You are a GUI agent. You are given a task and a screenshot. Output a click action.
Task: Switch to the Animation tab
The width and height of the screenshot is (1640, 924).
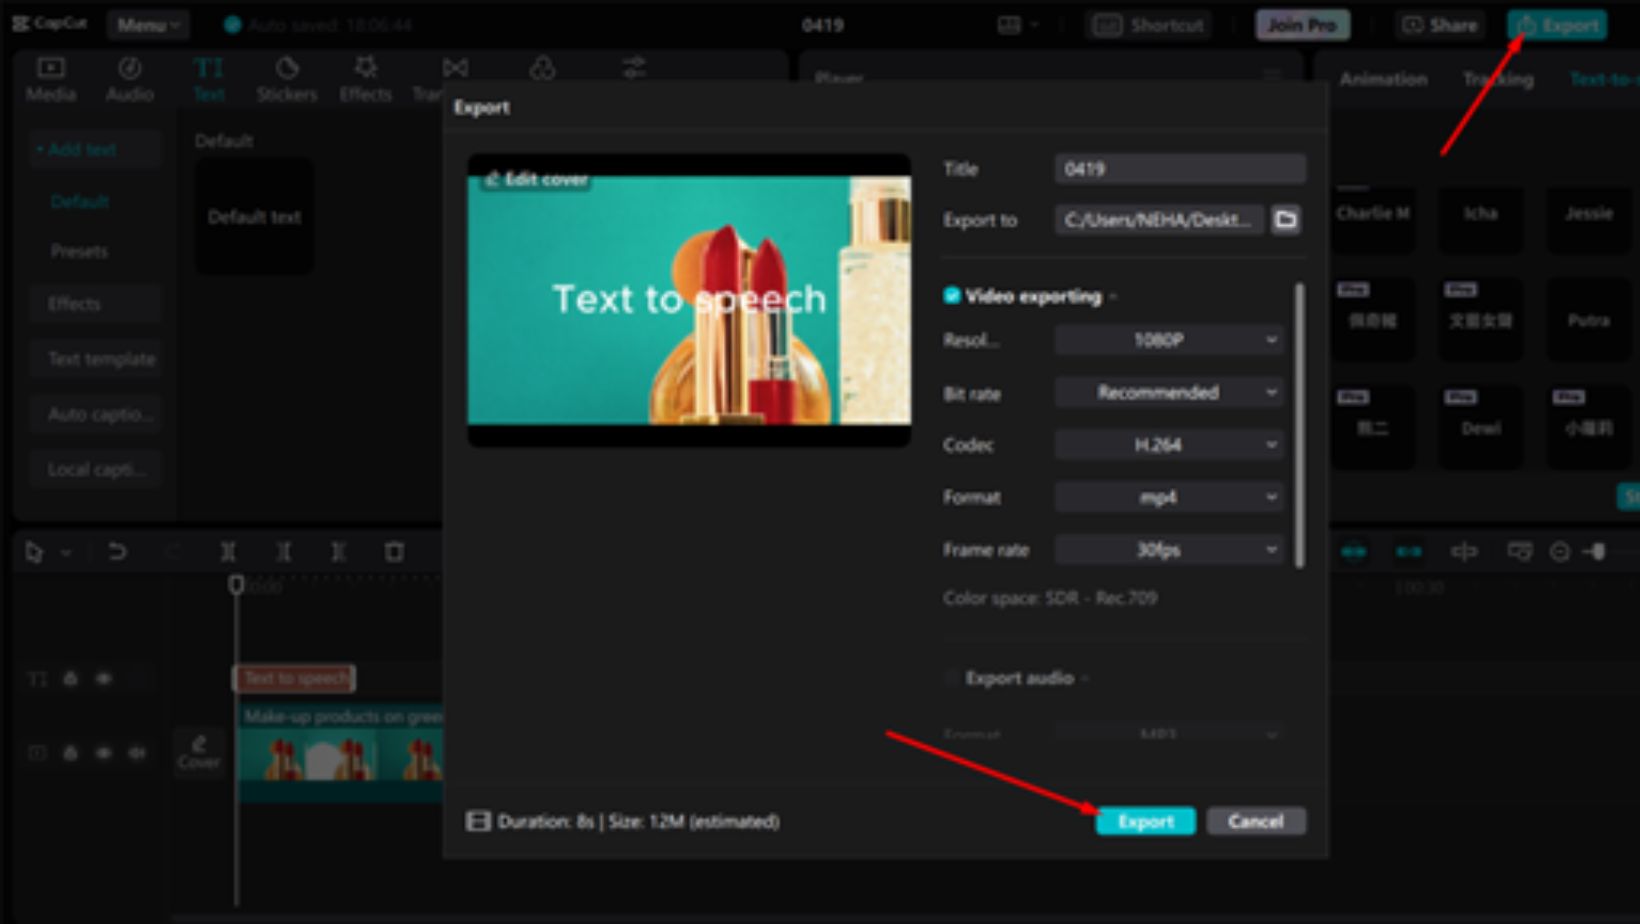[x=1383, y=79]
